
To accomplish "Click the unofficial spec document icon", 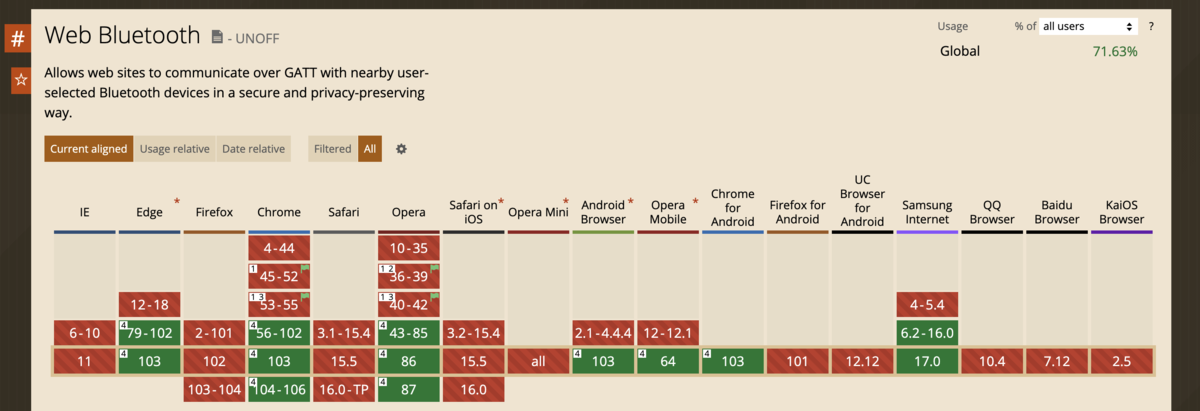I will (217, 38).
